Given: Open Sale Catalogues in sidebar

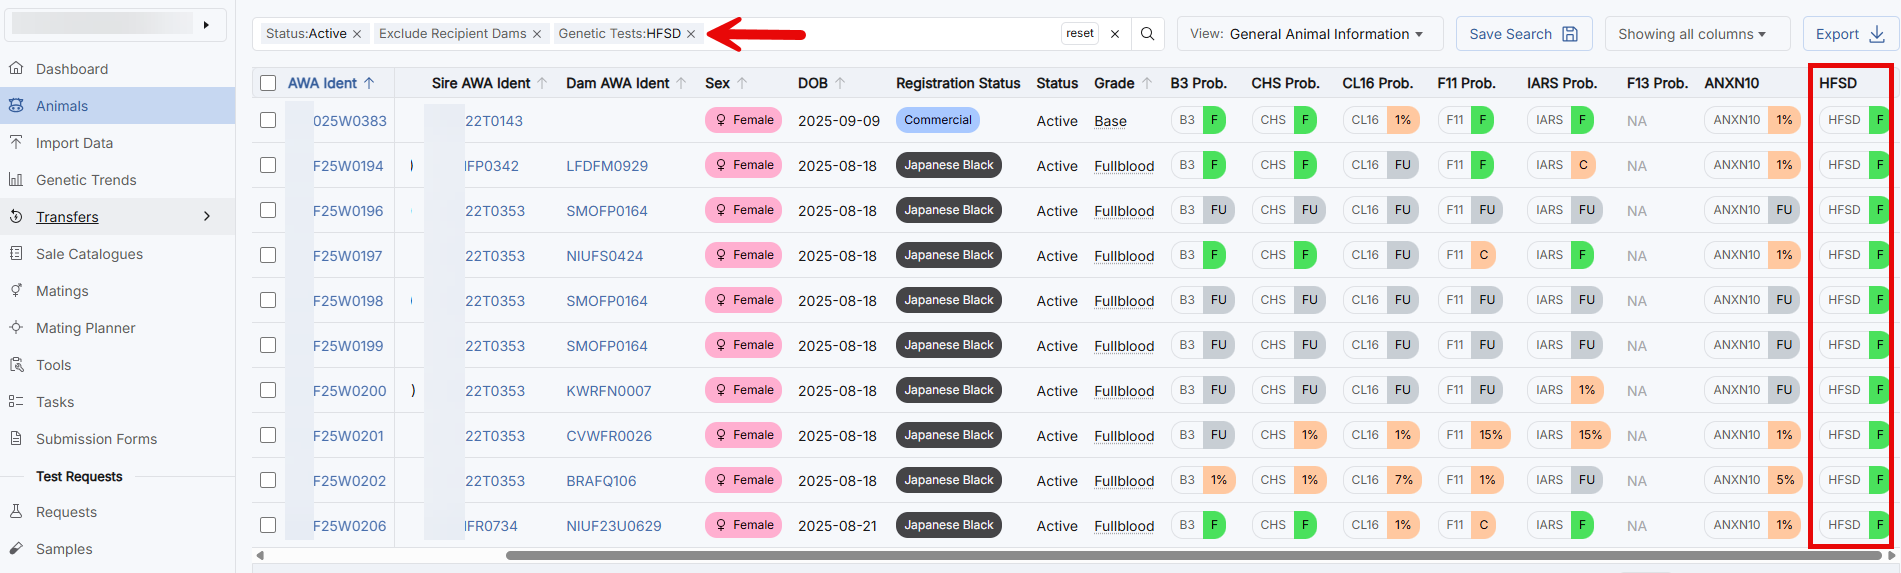Looking at the screenshot, I should pyautogui.click(x=89, y=254).
